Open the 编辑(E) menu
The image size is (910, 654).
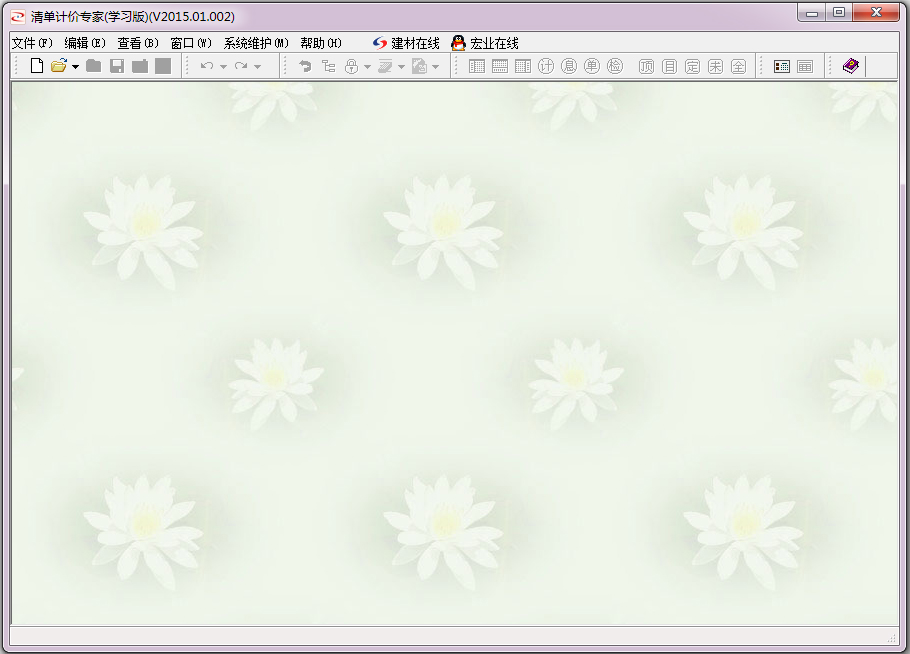pyautogui.click(x=85, y=43)
